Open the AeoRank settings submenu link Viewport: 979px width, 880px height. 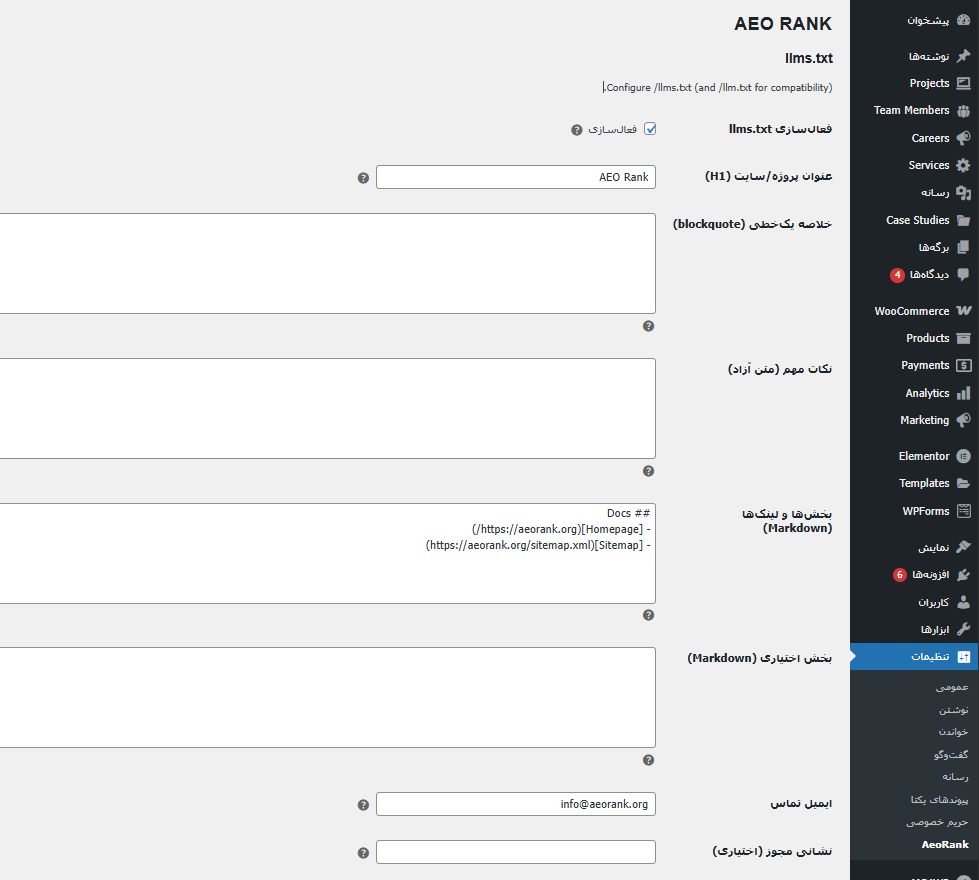point(945,844)
